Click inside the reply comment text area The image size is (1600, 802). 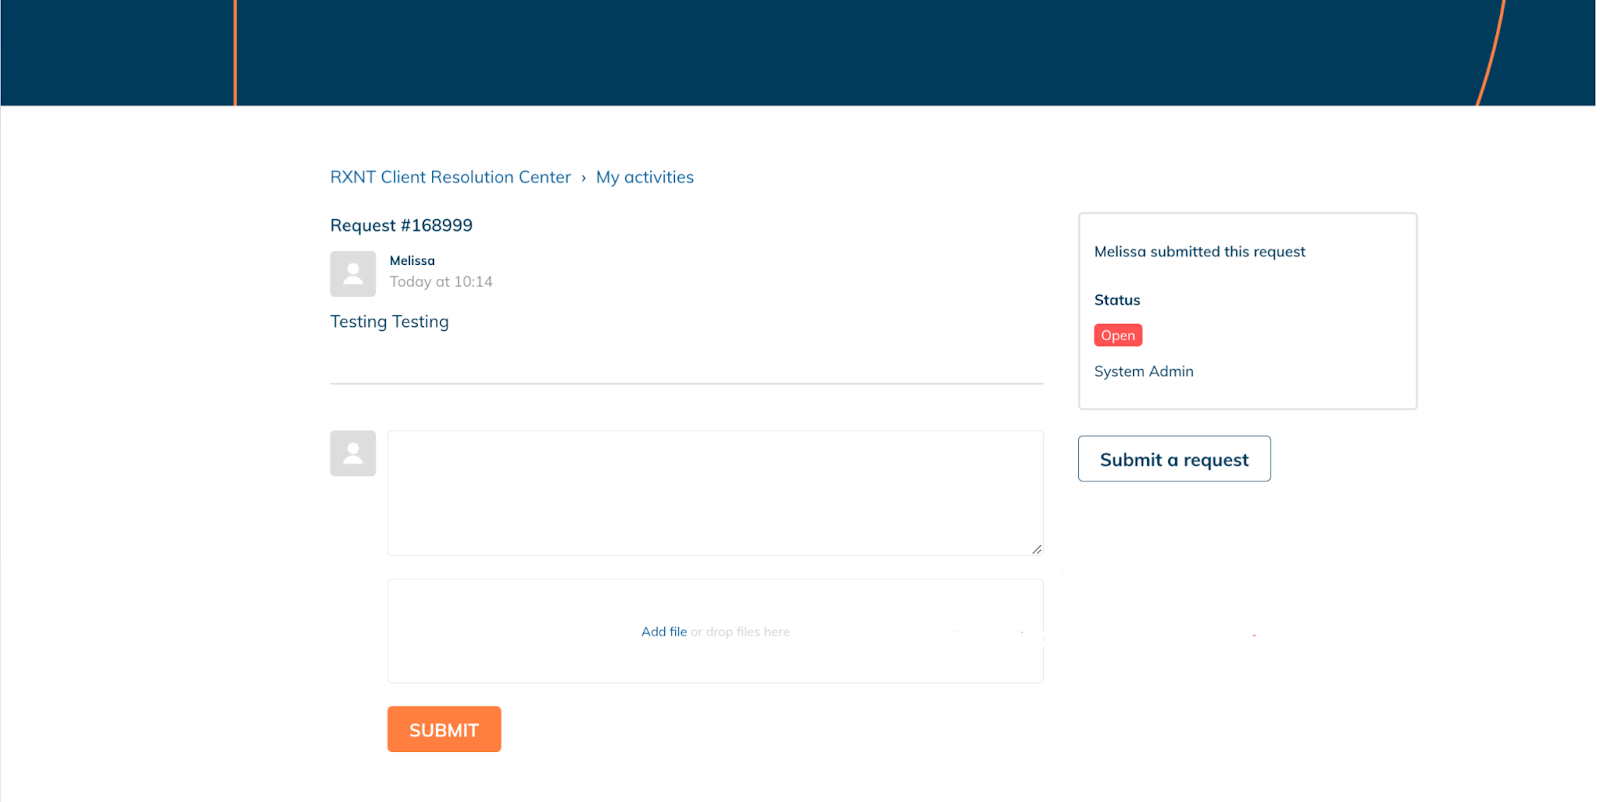[714, 492]
